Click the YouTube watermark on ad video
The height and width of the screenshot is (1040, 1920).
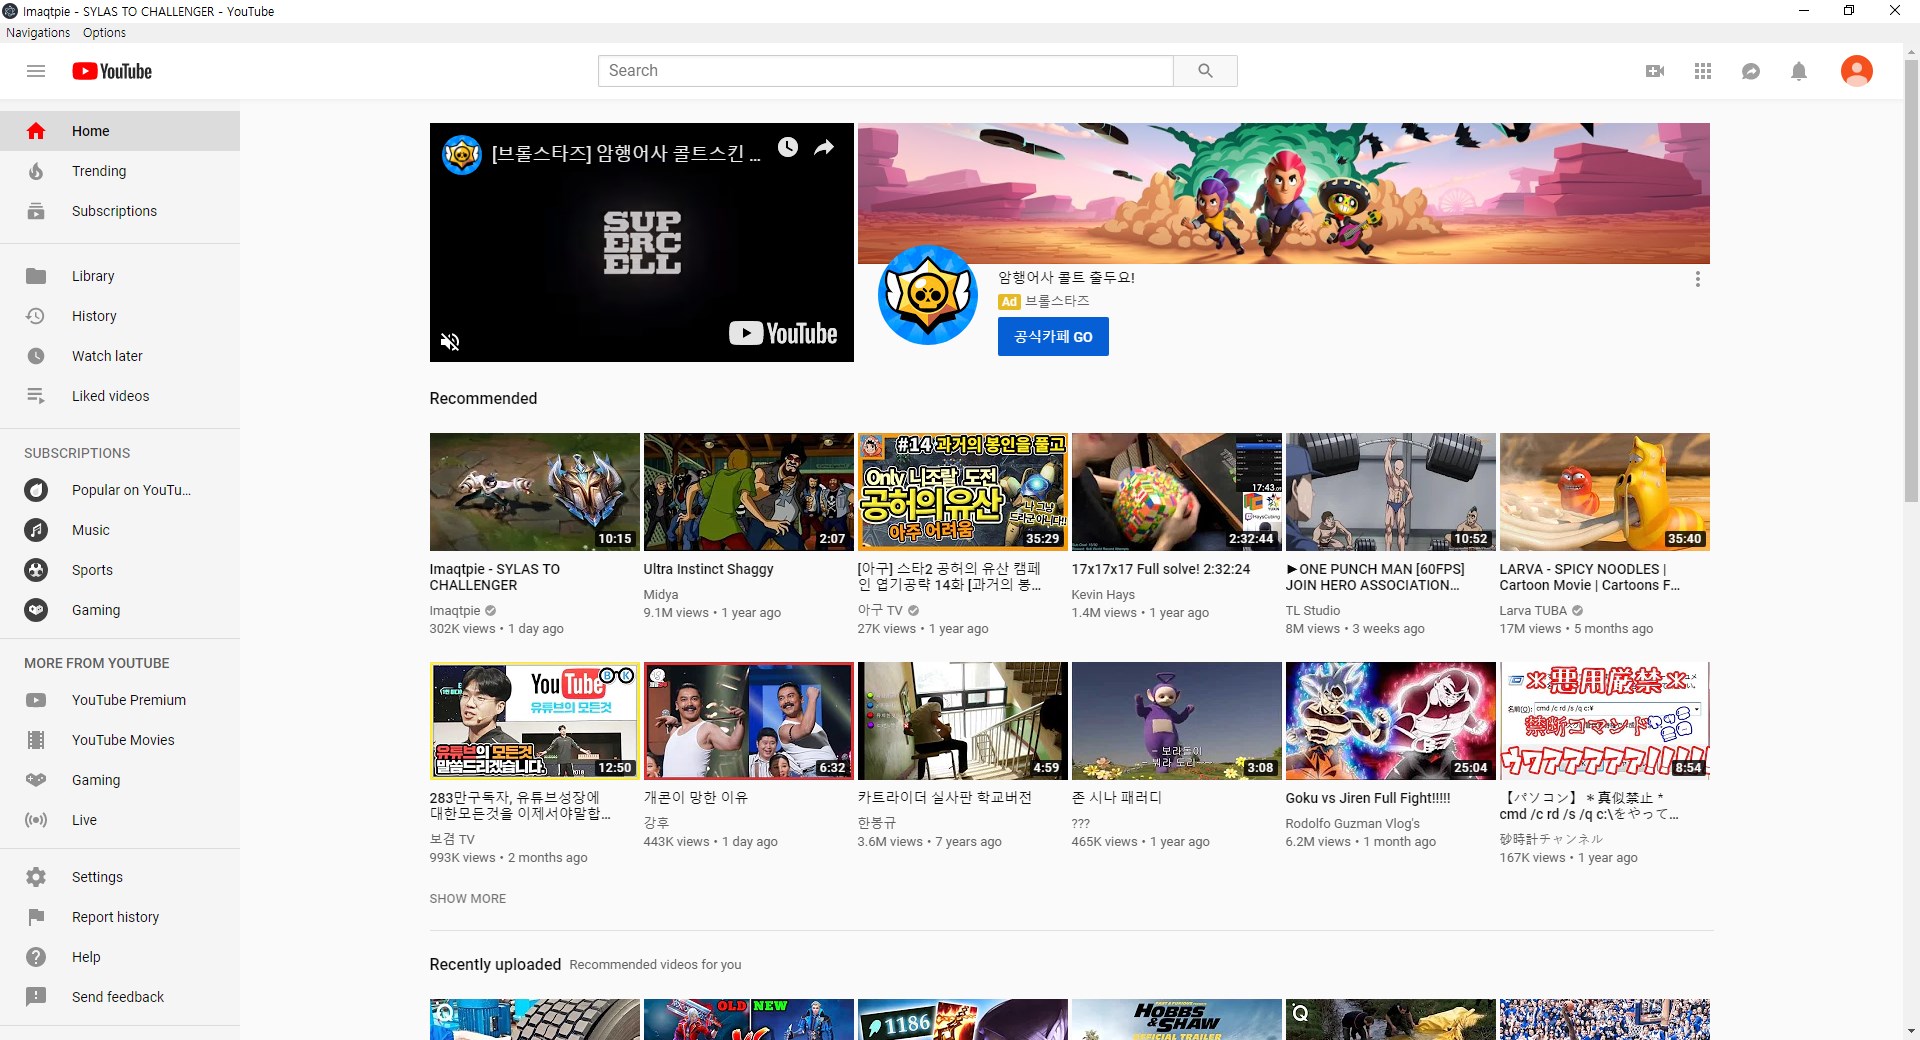(783, 333)
